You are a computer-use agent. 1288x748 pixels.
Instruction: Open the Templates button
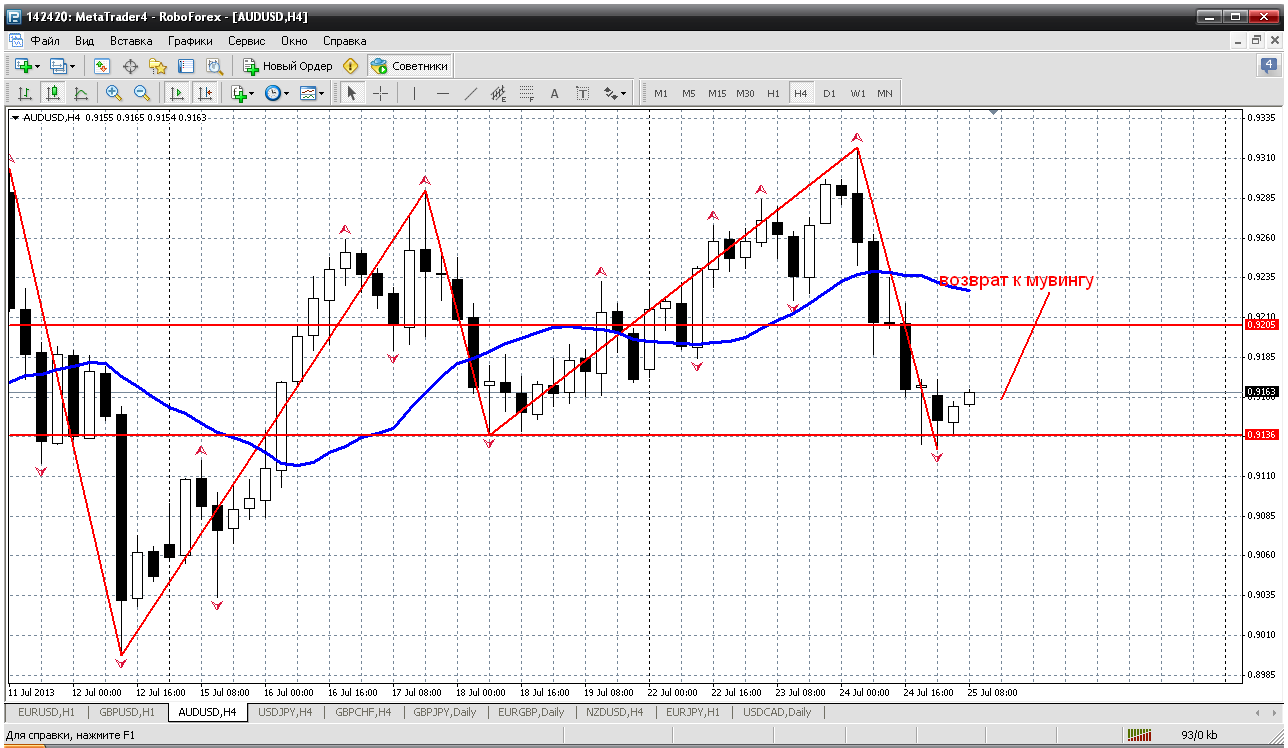(308, 93)
